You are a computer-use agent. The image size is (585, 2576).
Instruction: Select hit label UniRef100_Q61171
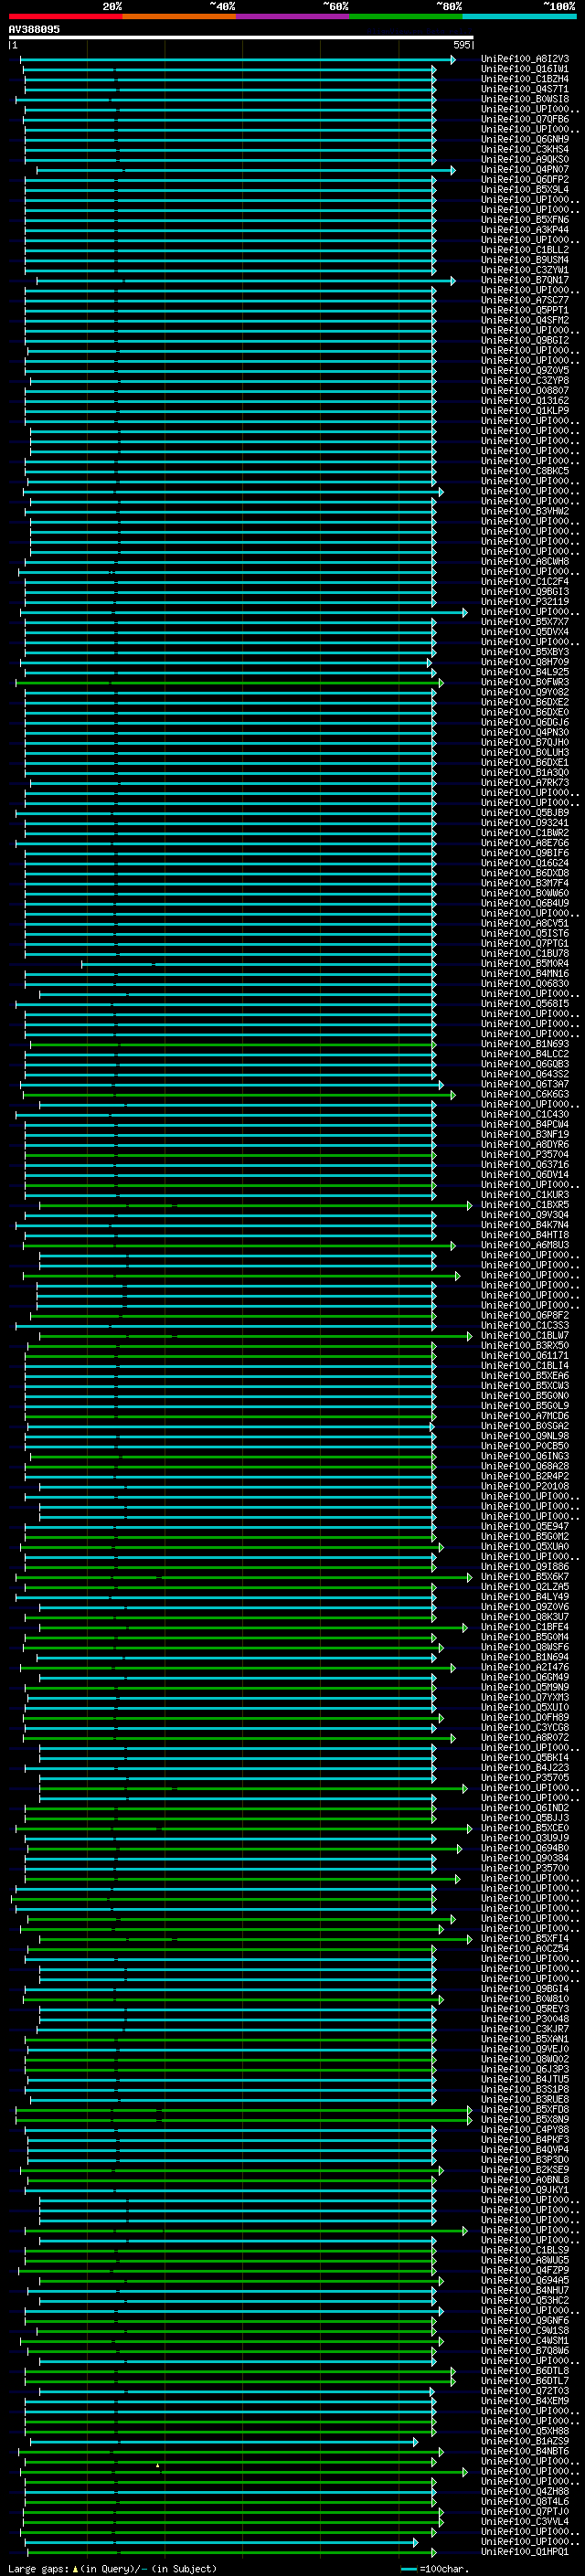[x=525, y=1355]
